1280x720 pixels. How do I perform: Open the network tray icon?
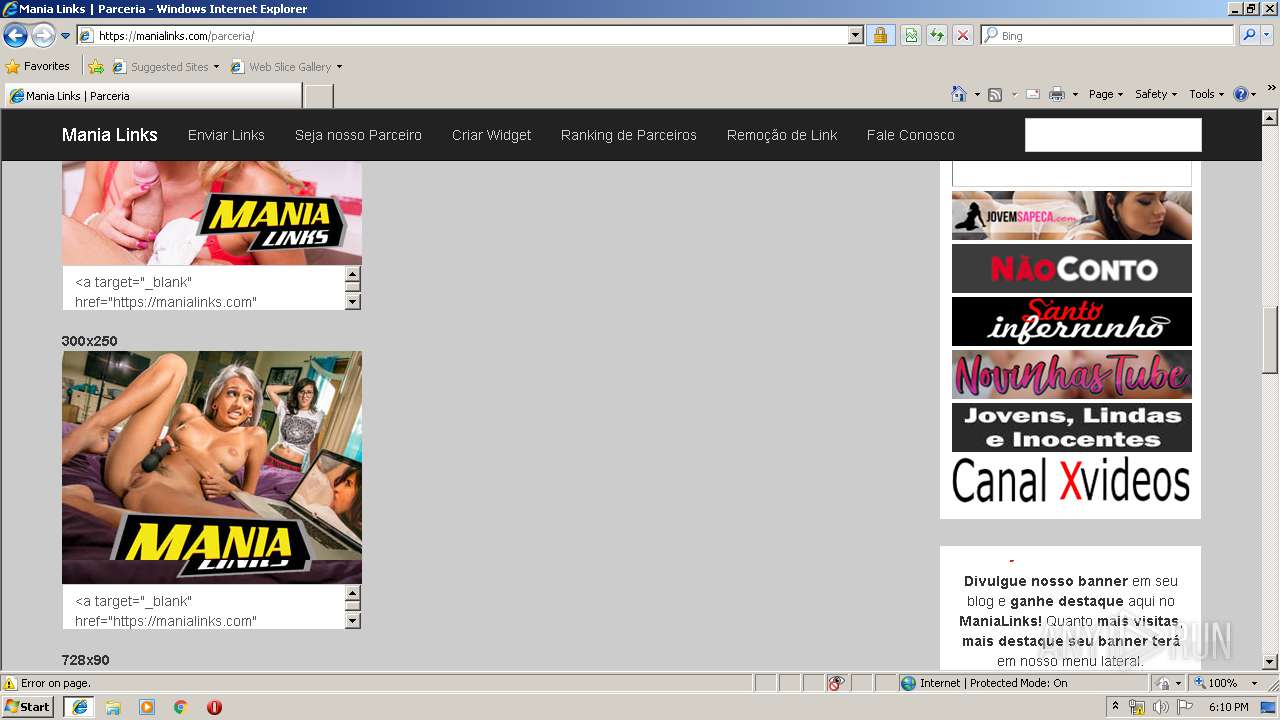coord(1137,707)
